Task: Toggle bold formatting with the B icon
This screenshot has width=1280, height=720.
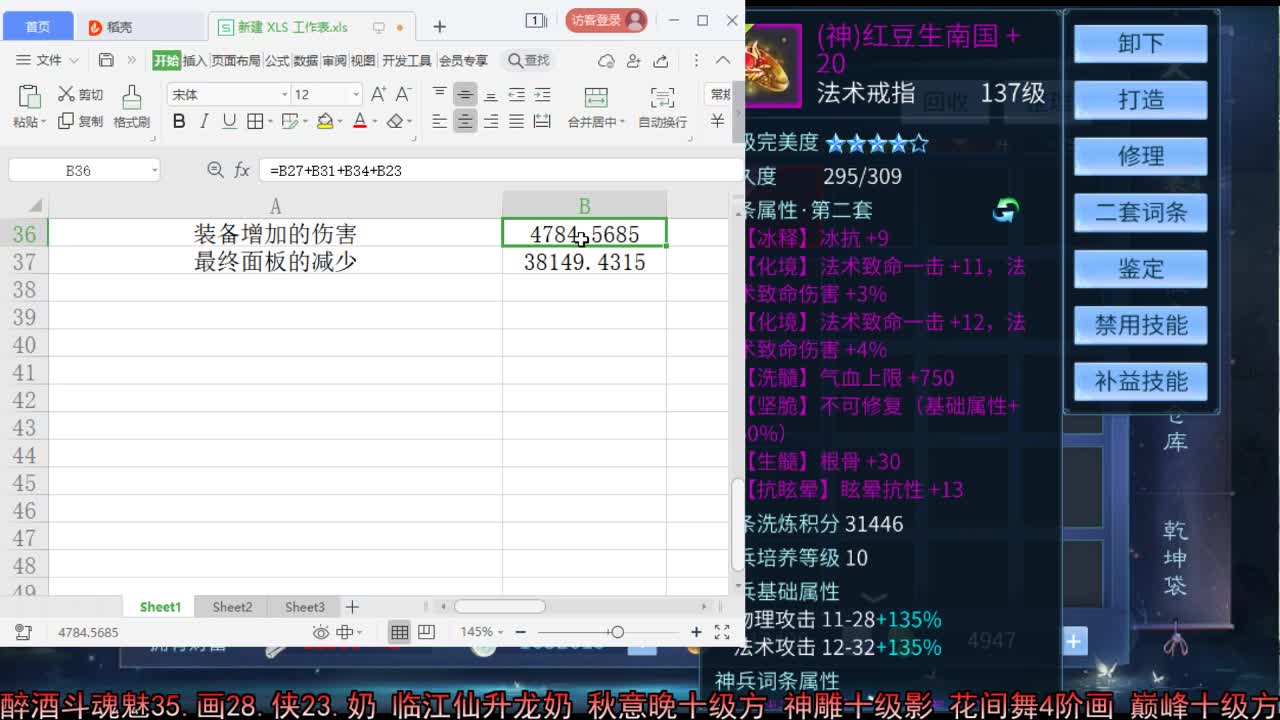Action: click(178, 119)
